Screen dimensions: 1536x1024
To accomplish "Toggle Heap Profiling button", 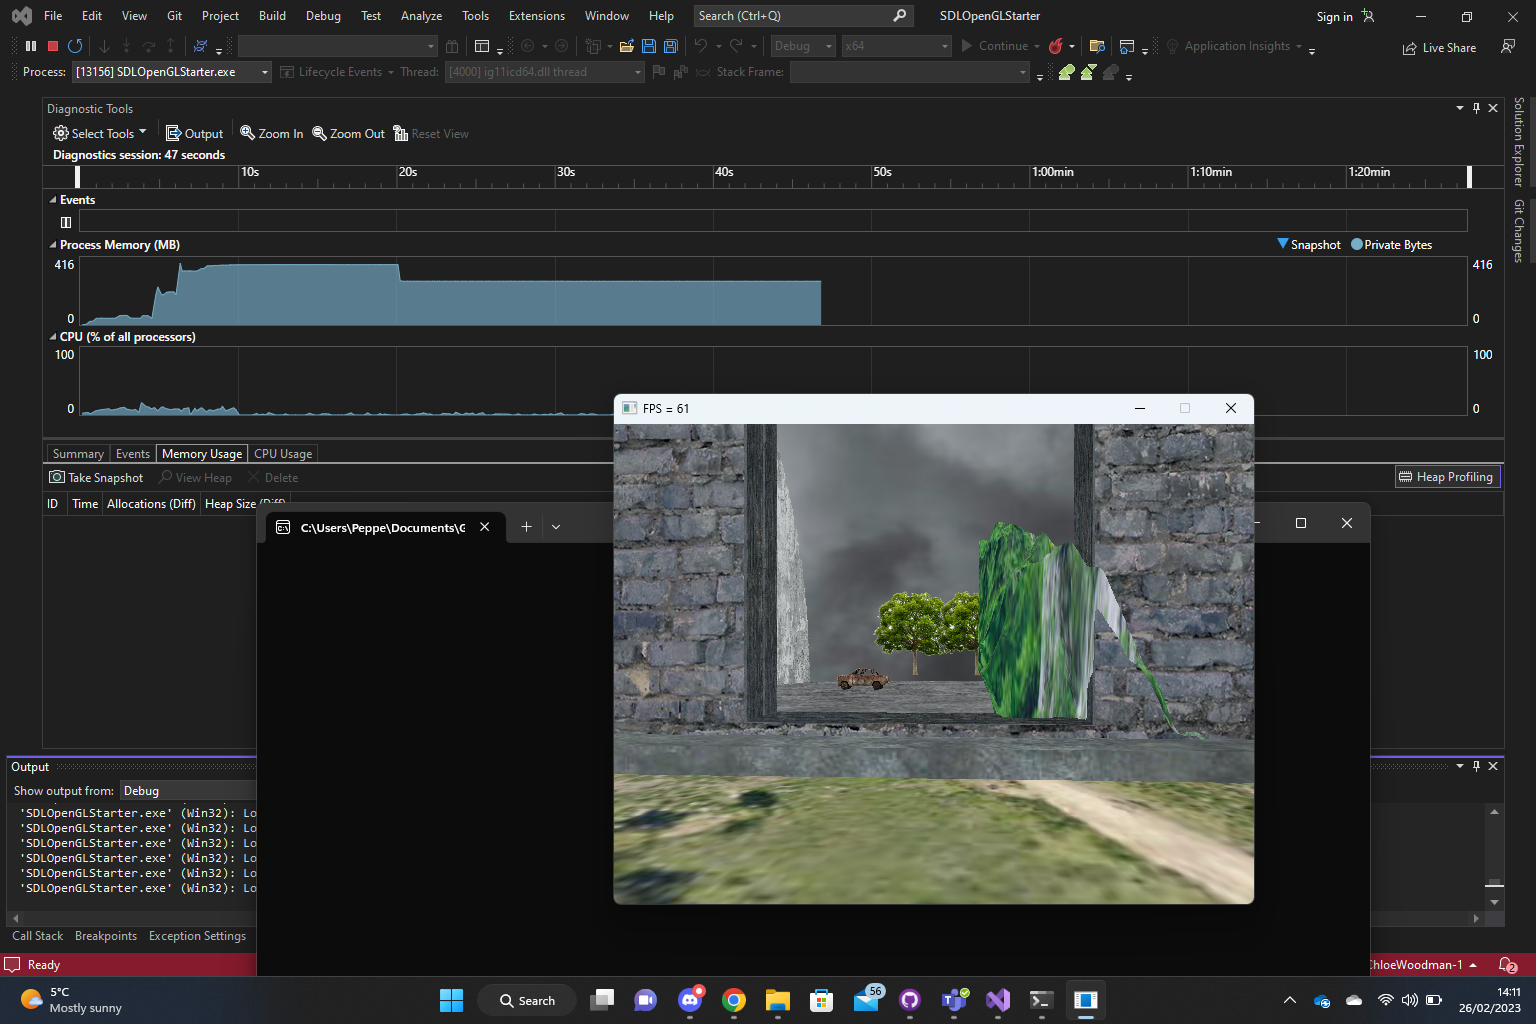I will 1446,477.
